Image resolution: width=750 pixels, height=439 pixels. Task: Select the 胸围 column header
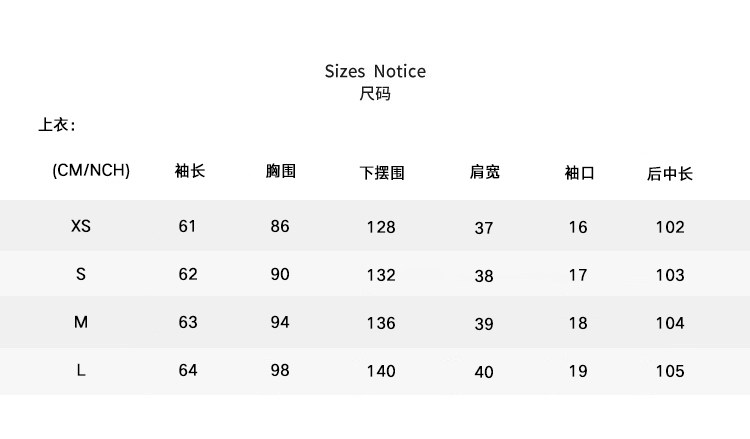click(281, 171)
